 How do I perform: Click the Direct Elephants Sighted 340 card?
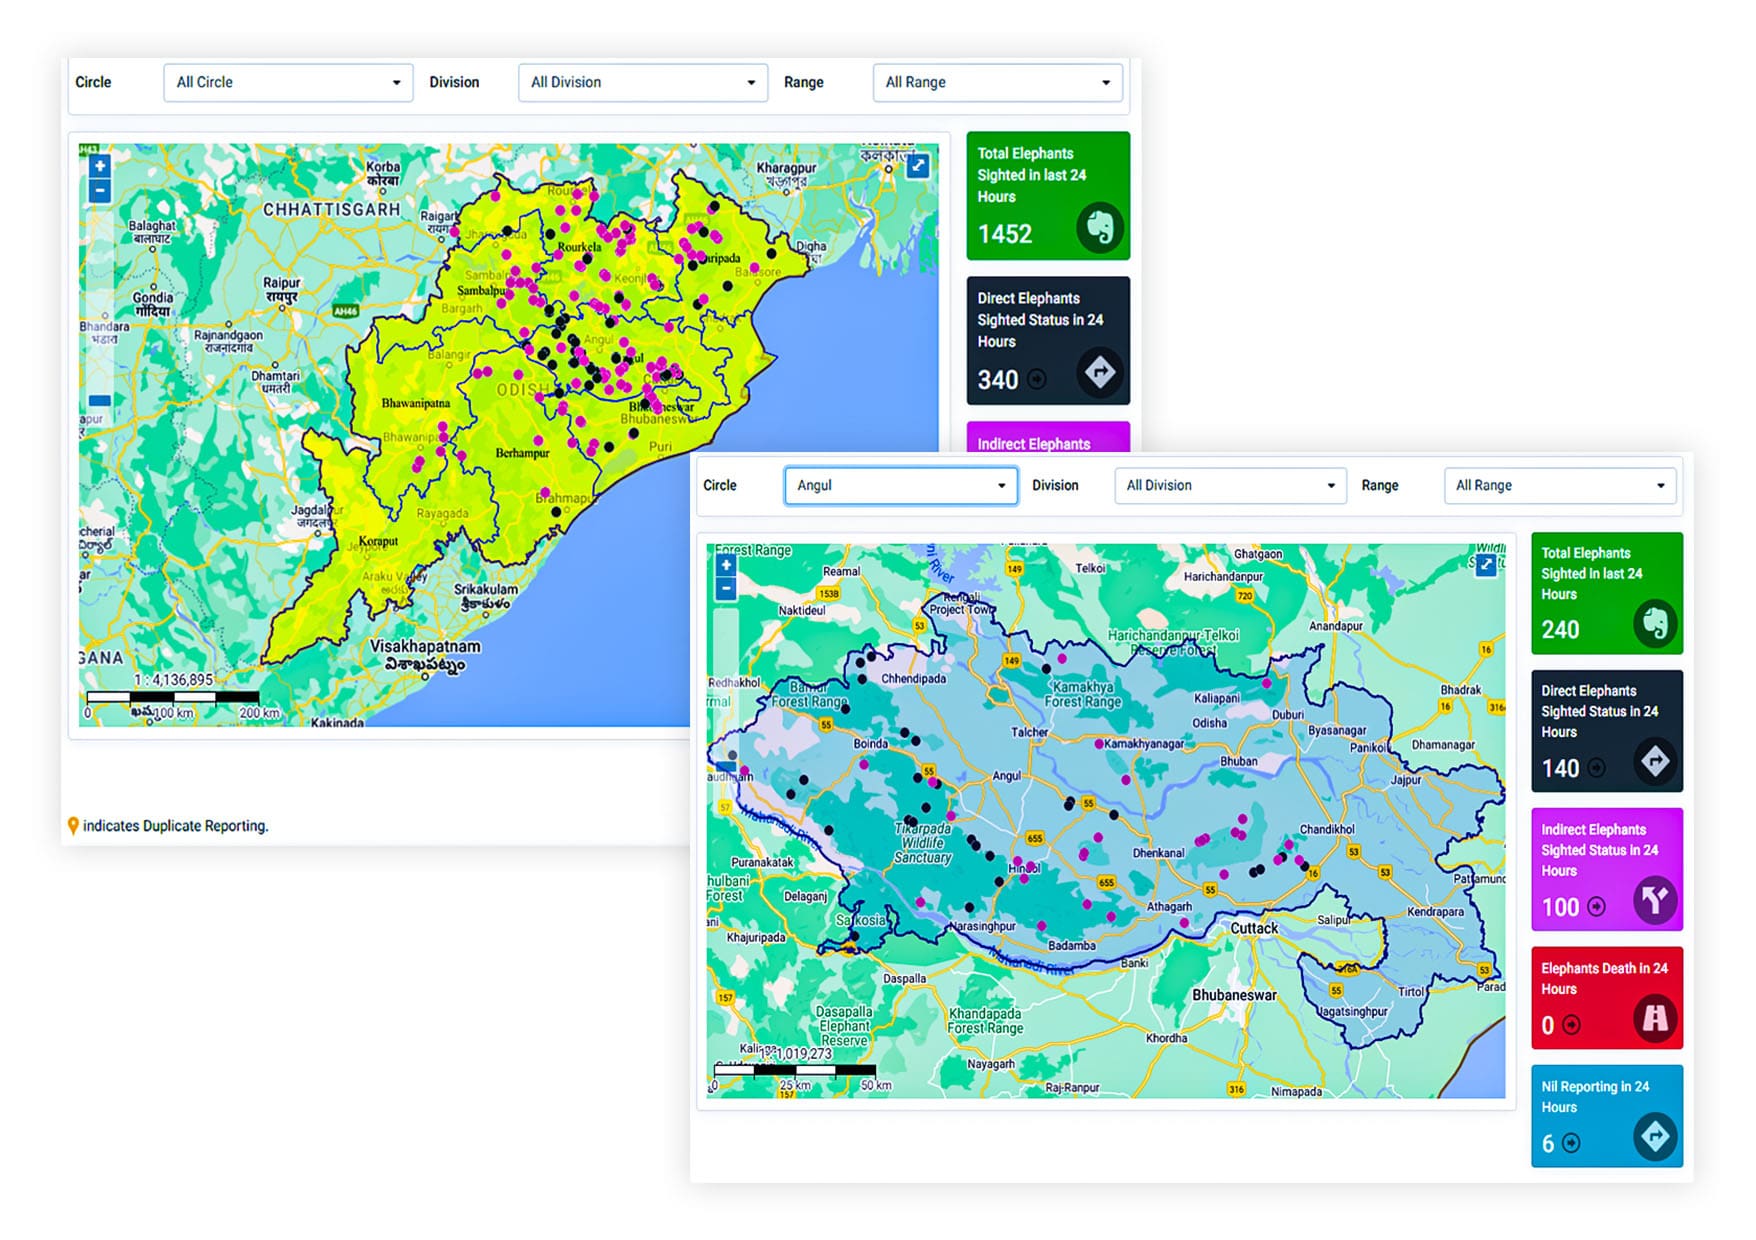[1047, 340]
